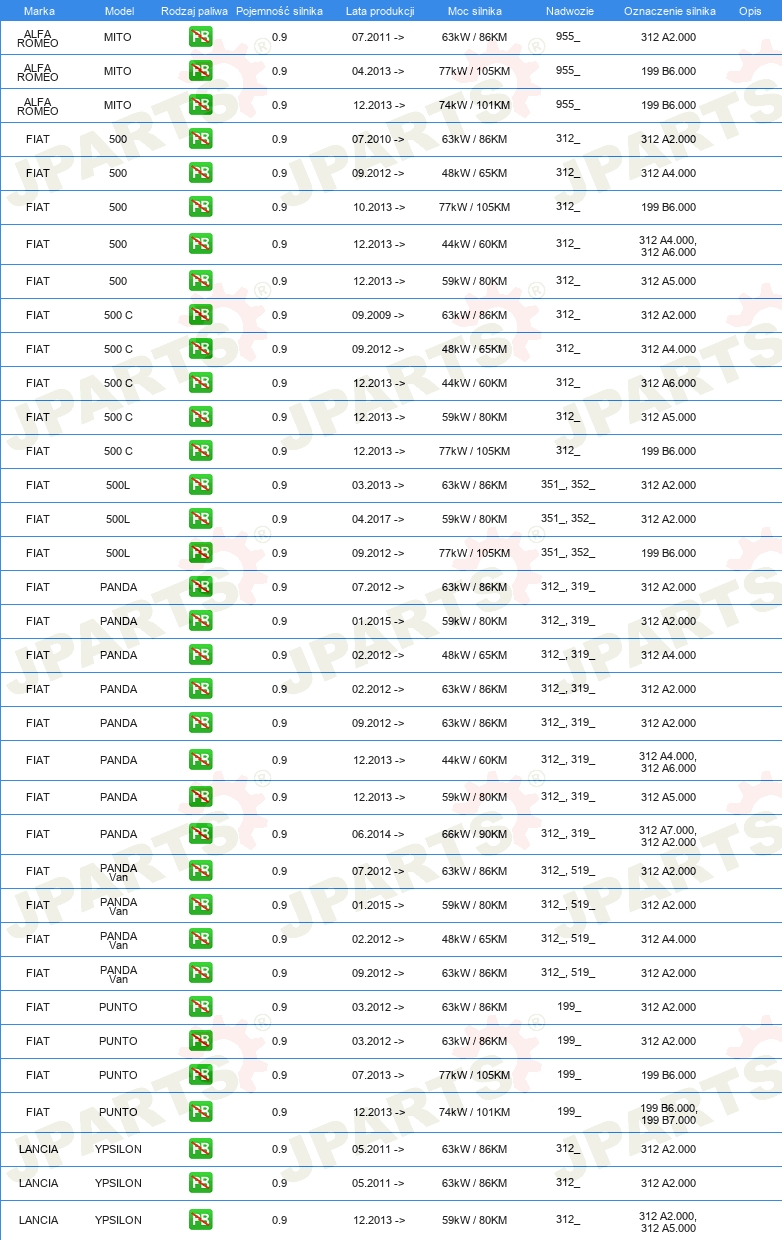
Task: Click 'ALFA ROMEO' in the 04.2013 row
Action: coord(38,71)
